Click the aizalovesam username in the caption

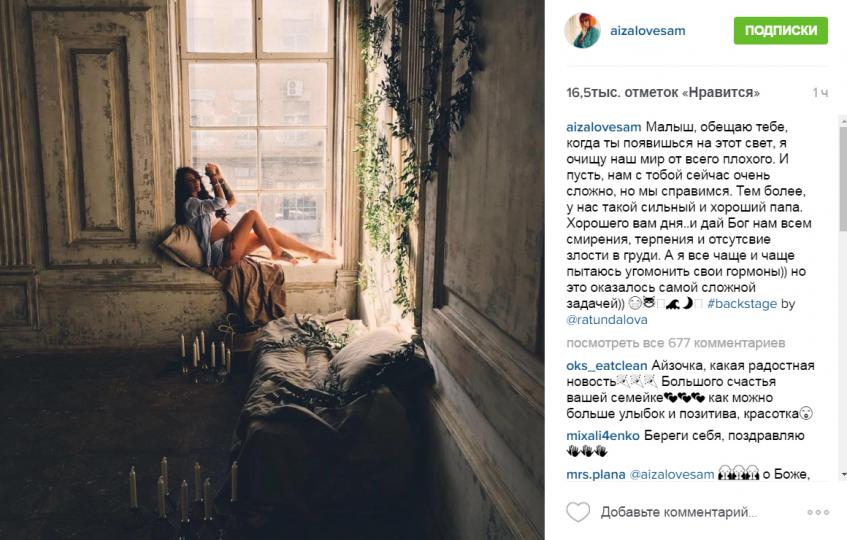603,127
